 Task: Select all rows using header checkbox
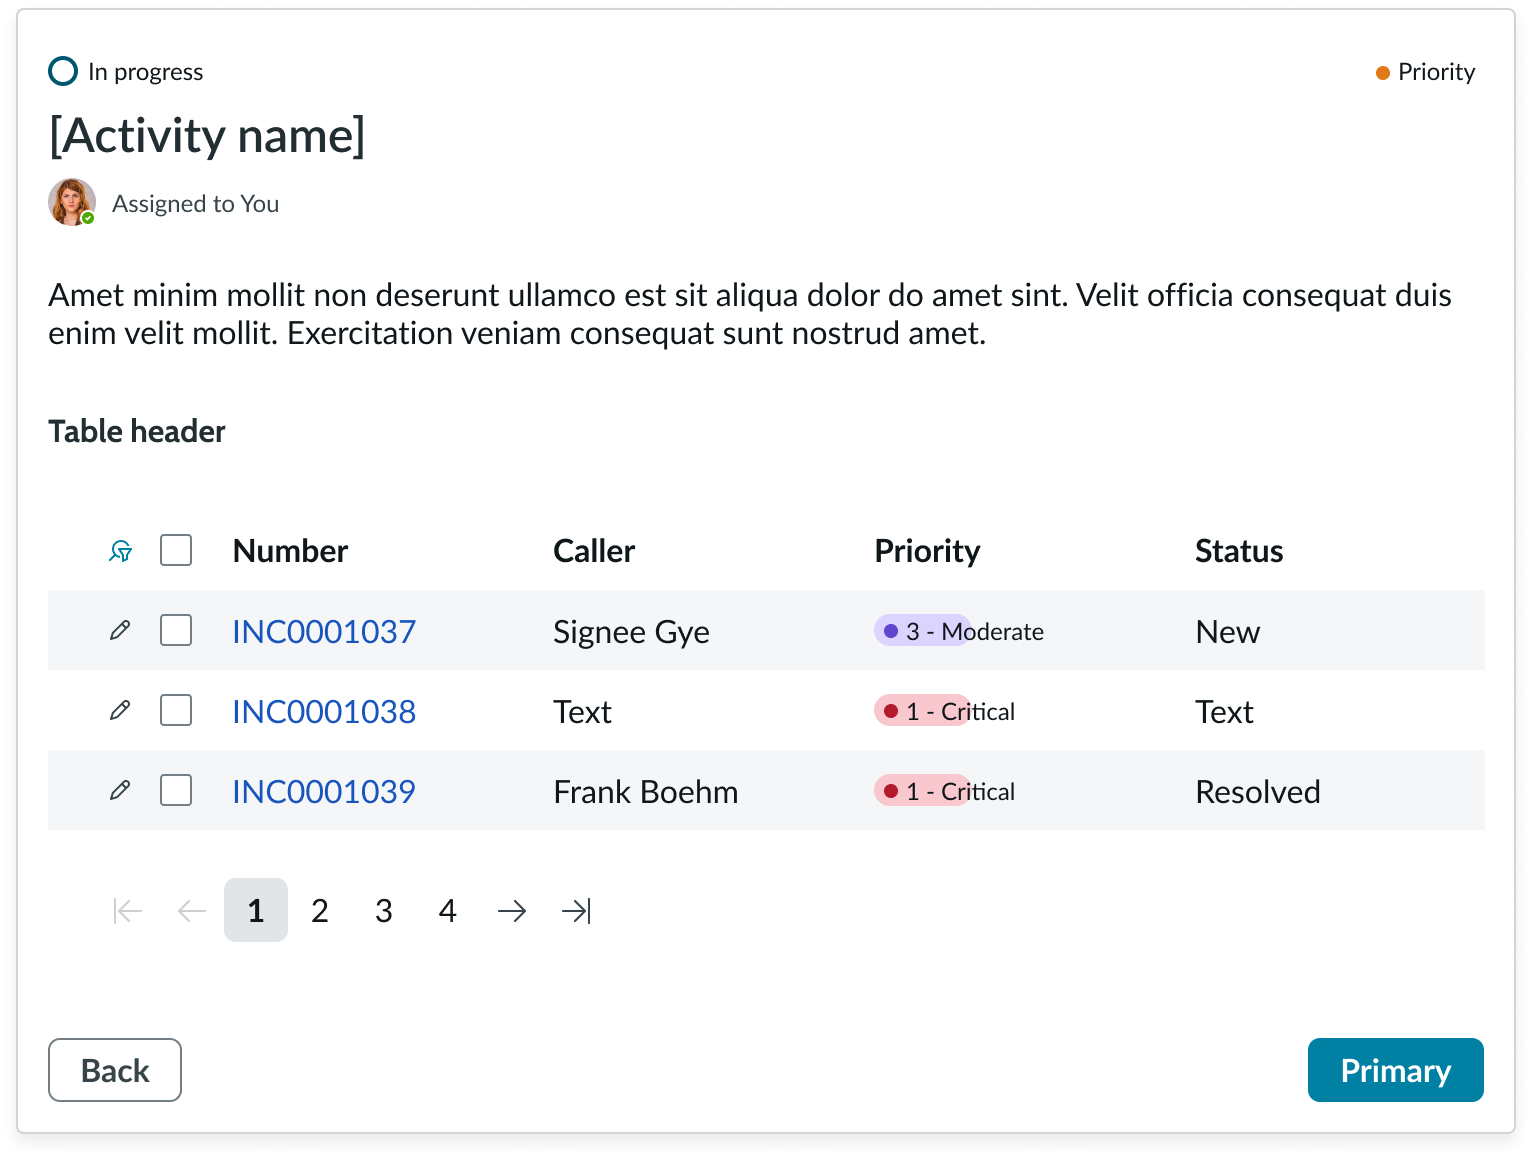(175, 550)
